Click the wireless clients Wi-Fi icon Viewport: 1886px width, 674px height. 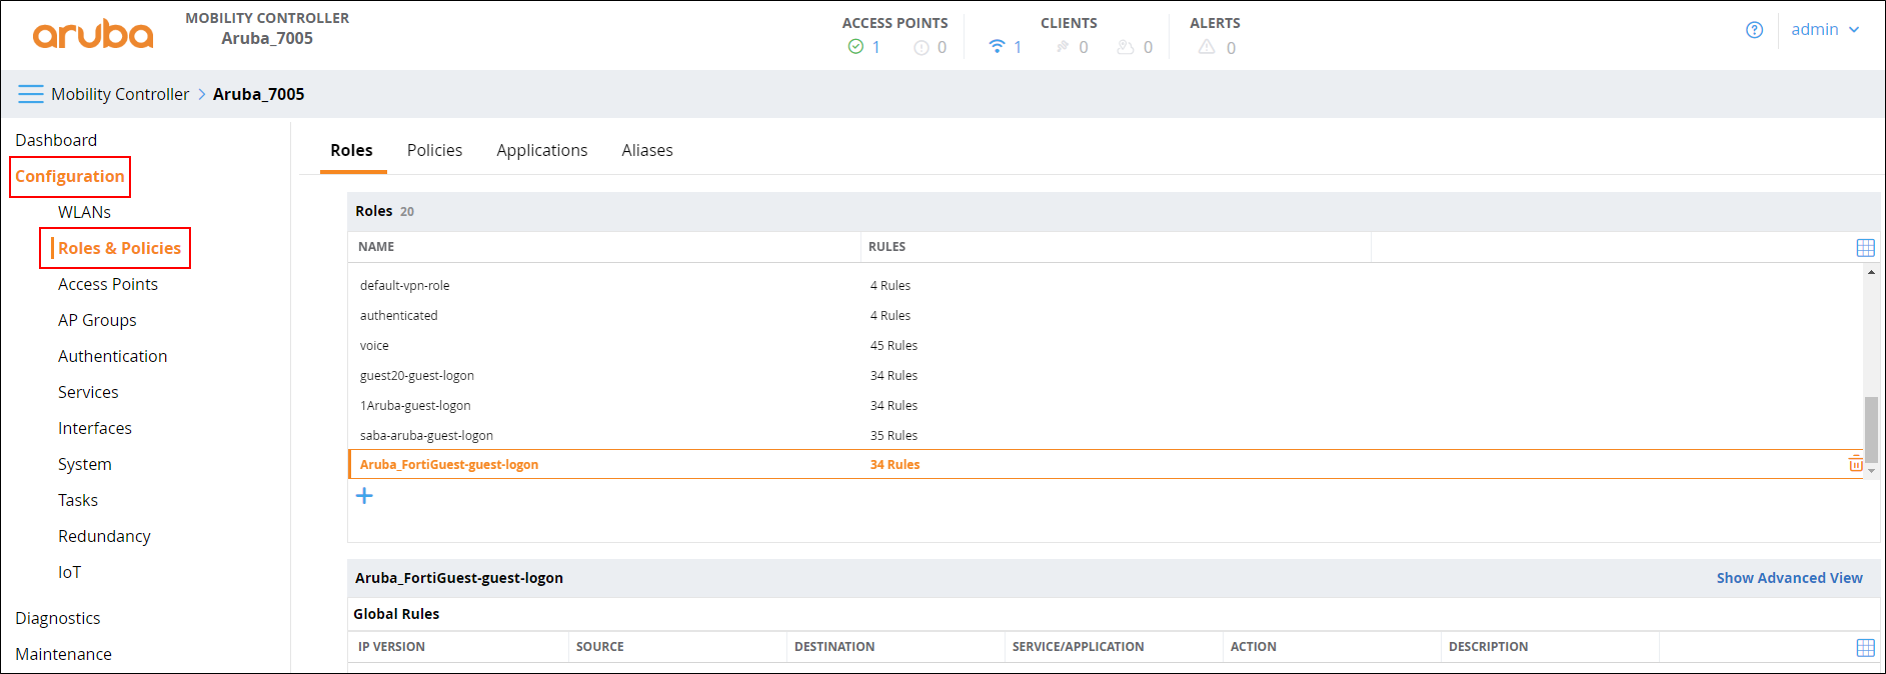point(996,47)
